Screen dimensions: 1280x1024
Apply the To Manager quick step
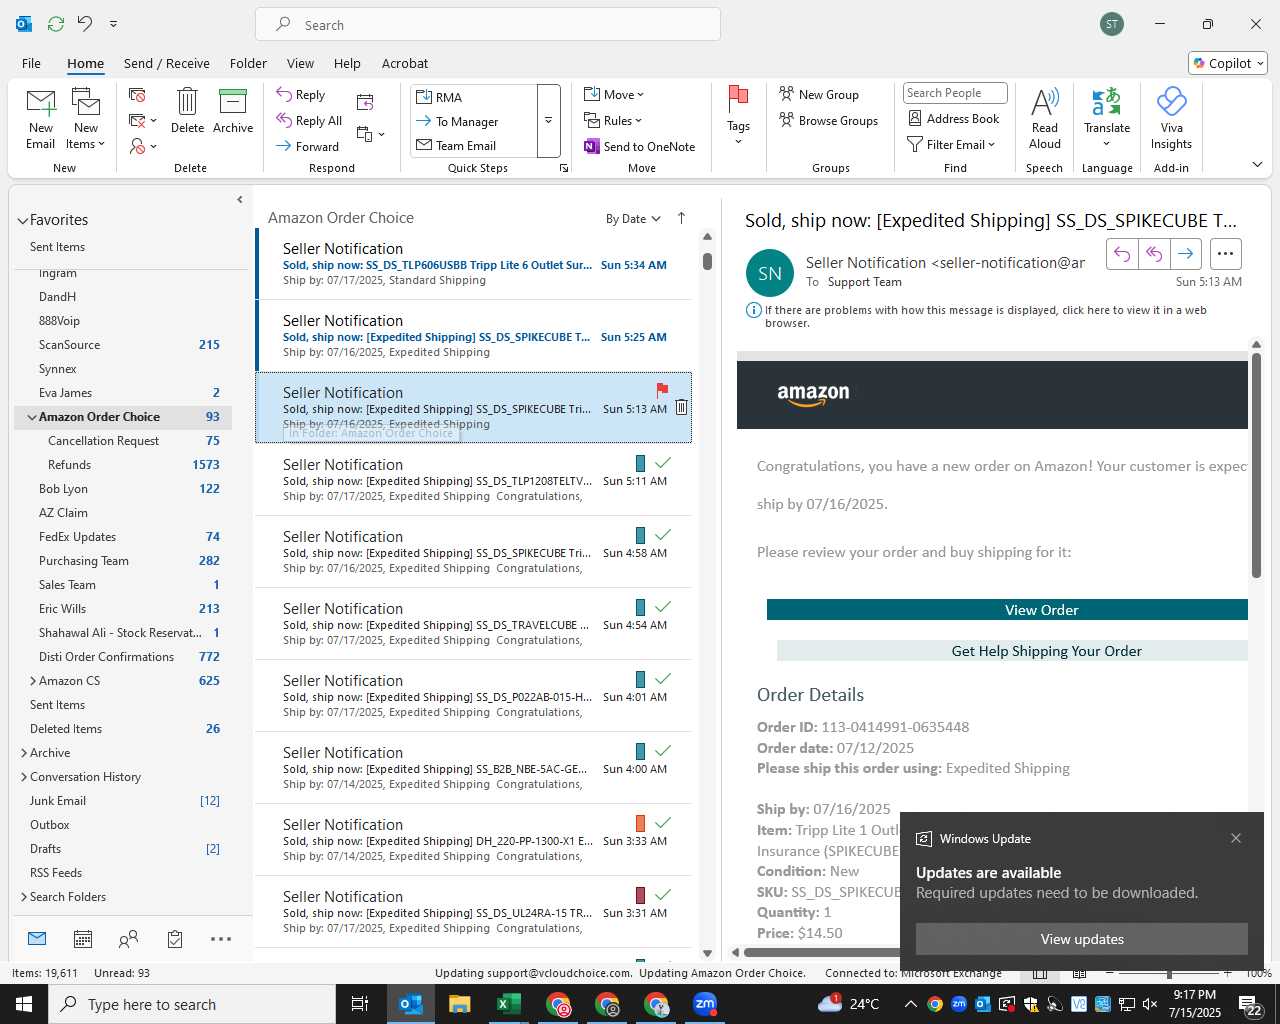pyautogui.click(x=474, y=121)
